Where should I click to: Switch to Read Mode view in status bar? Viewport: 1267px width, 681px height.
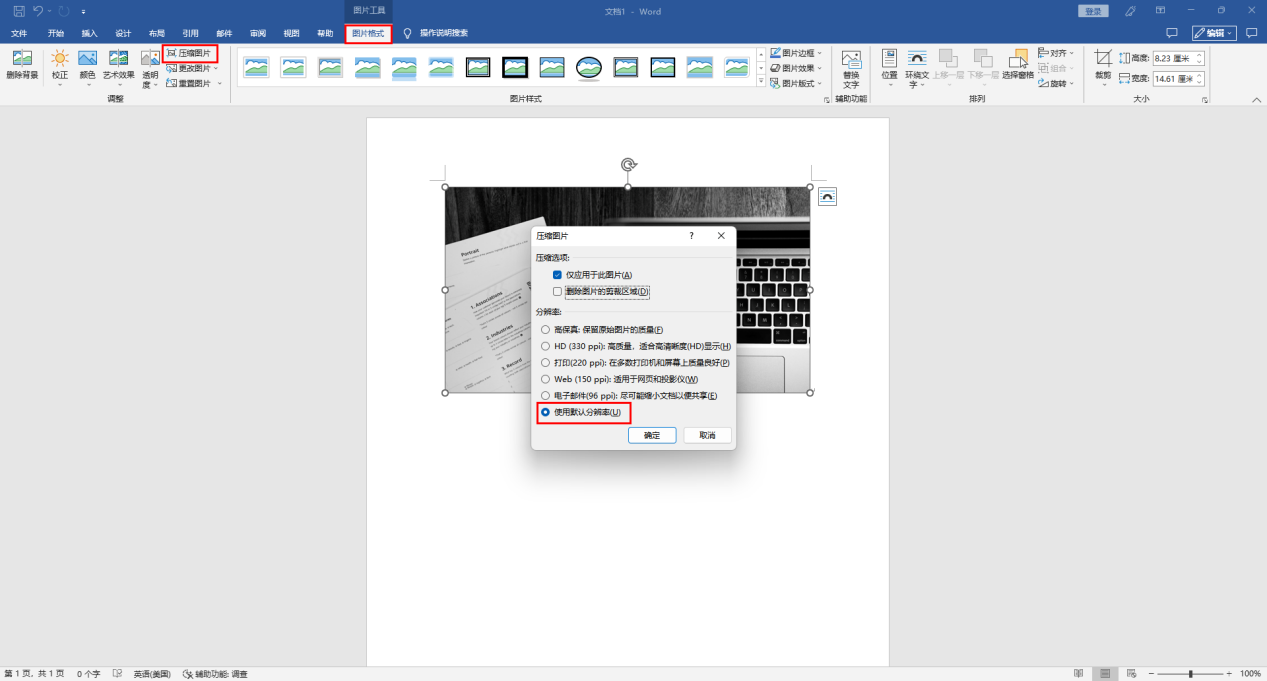(x=1078, y=674)
